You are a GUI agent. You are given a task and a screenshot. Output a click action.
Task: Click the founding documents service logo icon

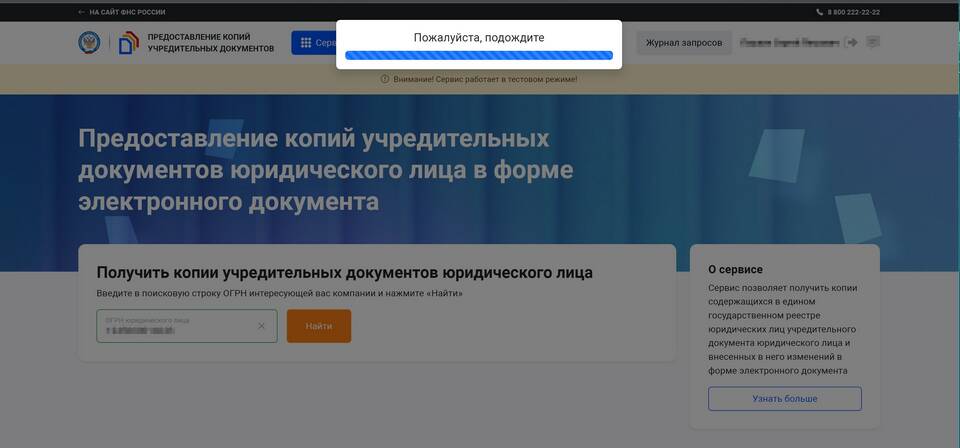pyautogui.click(x=129, y=43)
